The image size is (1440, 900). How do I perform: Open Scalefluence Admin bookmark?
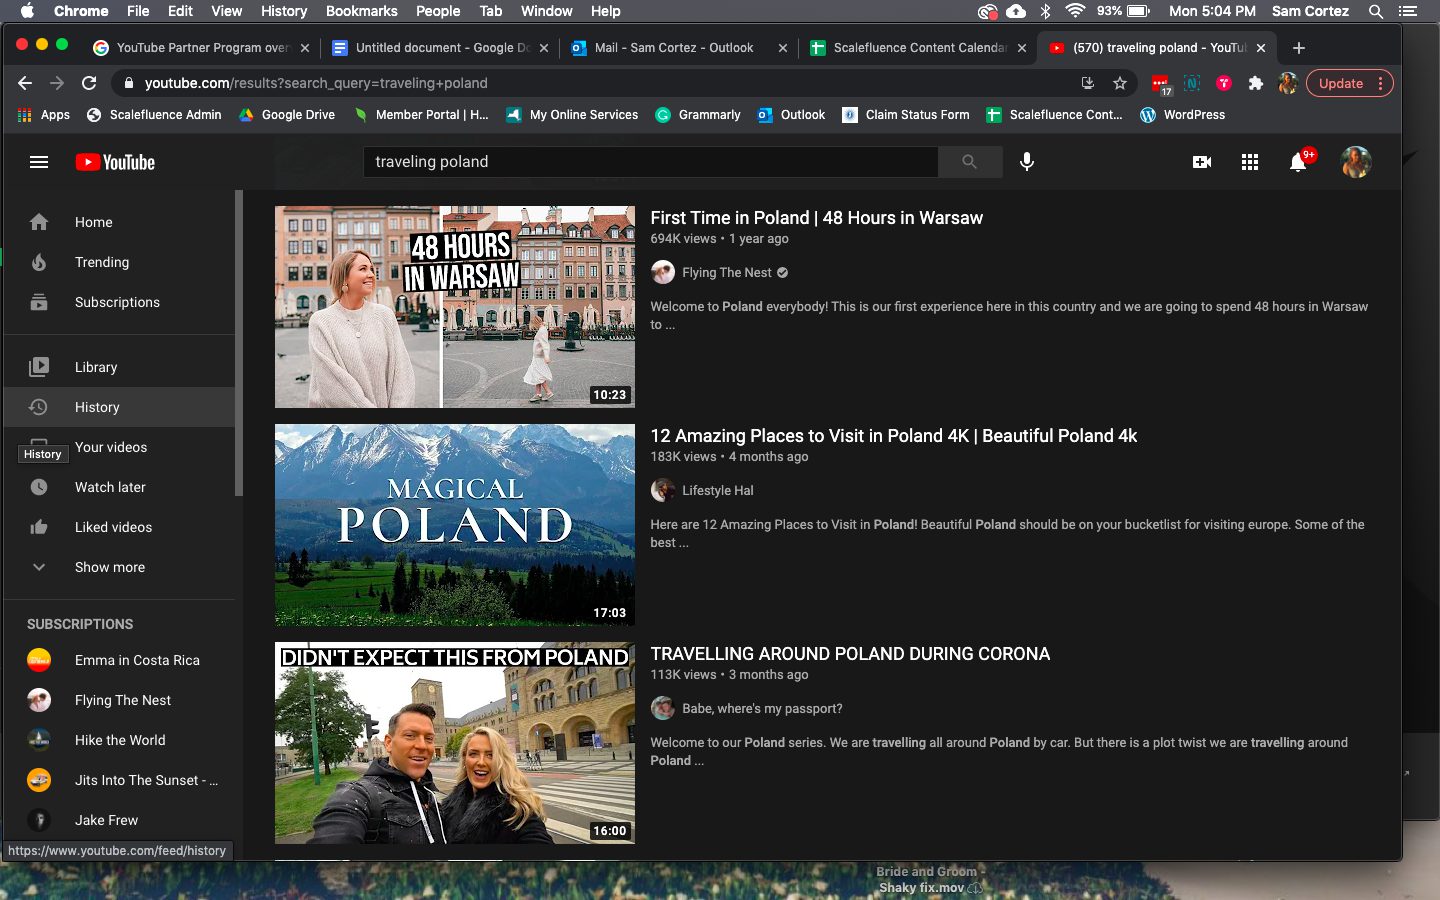[x=154, y=115]
